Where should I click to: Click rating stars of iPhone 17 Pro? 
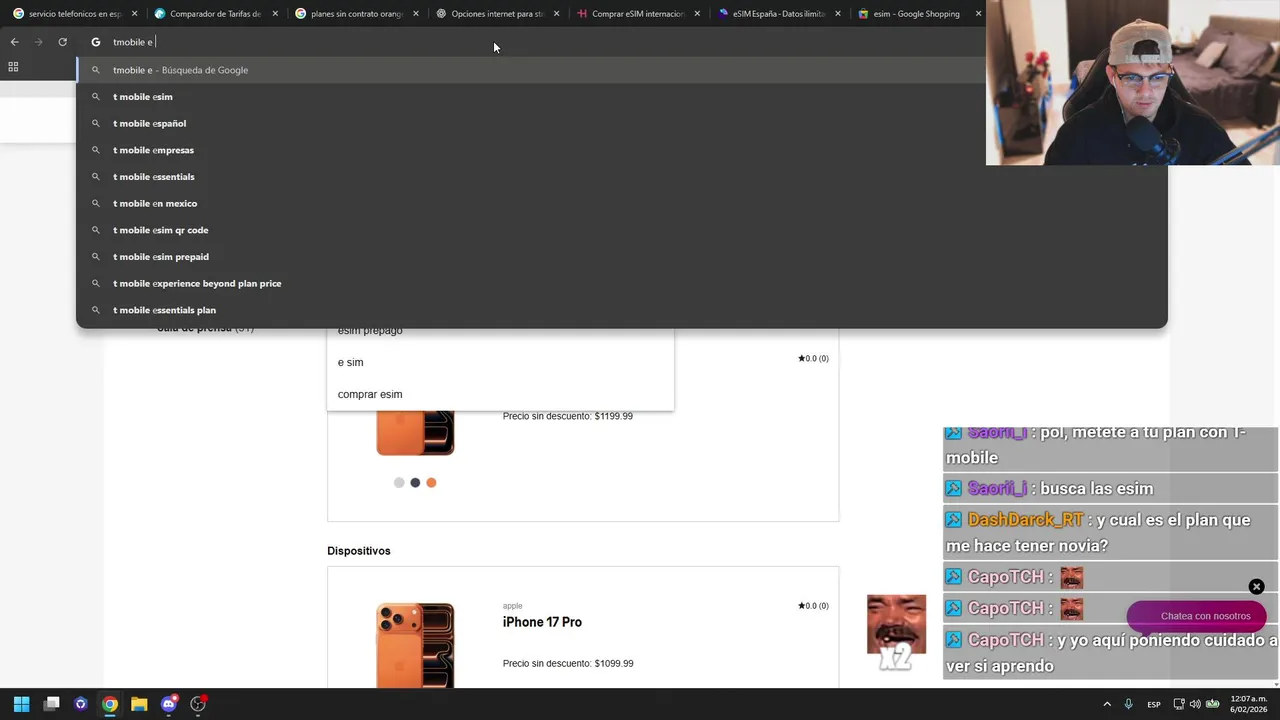pyautogui.click(x=813, y=606)
